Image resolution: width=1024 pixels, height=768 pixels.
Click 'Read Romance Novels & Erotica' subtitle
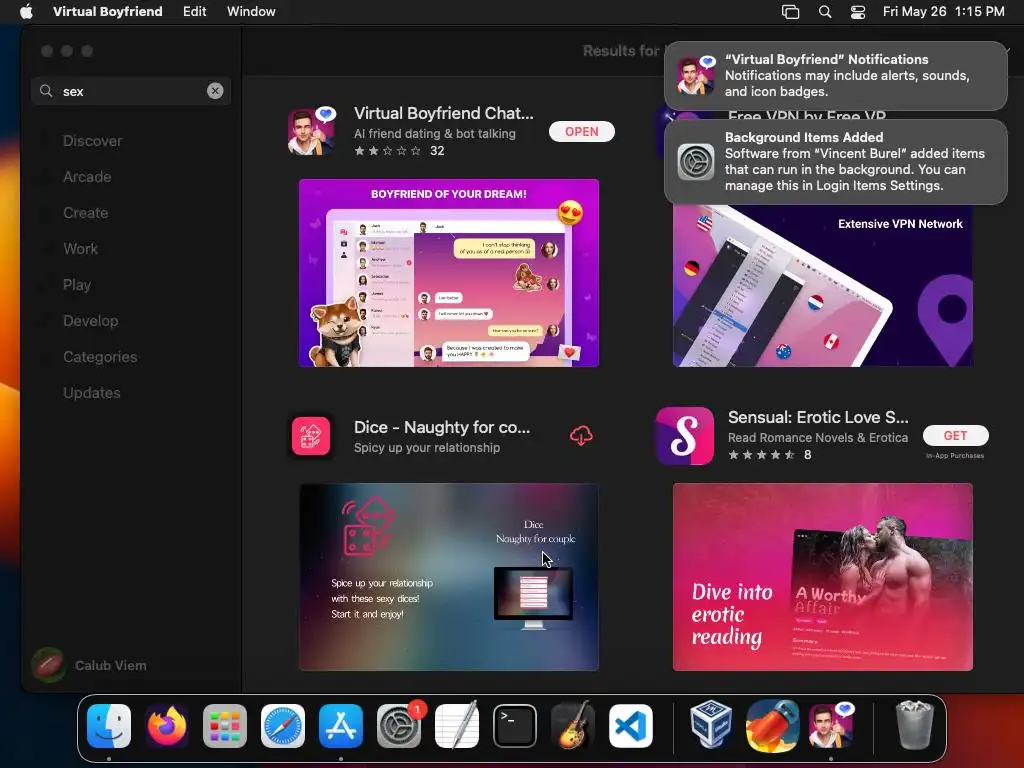tap(818, 438)
